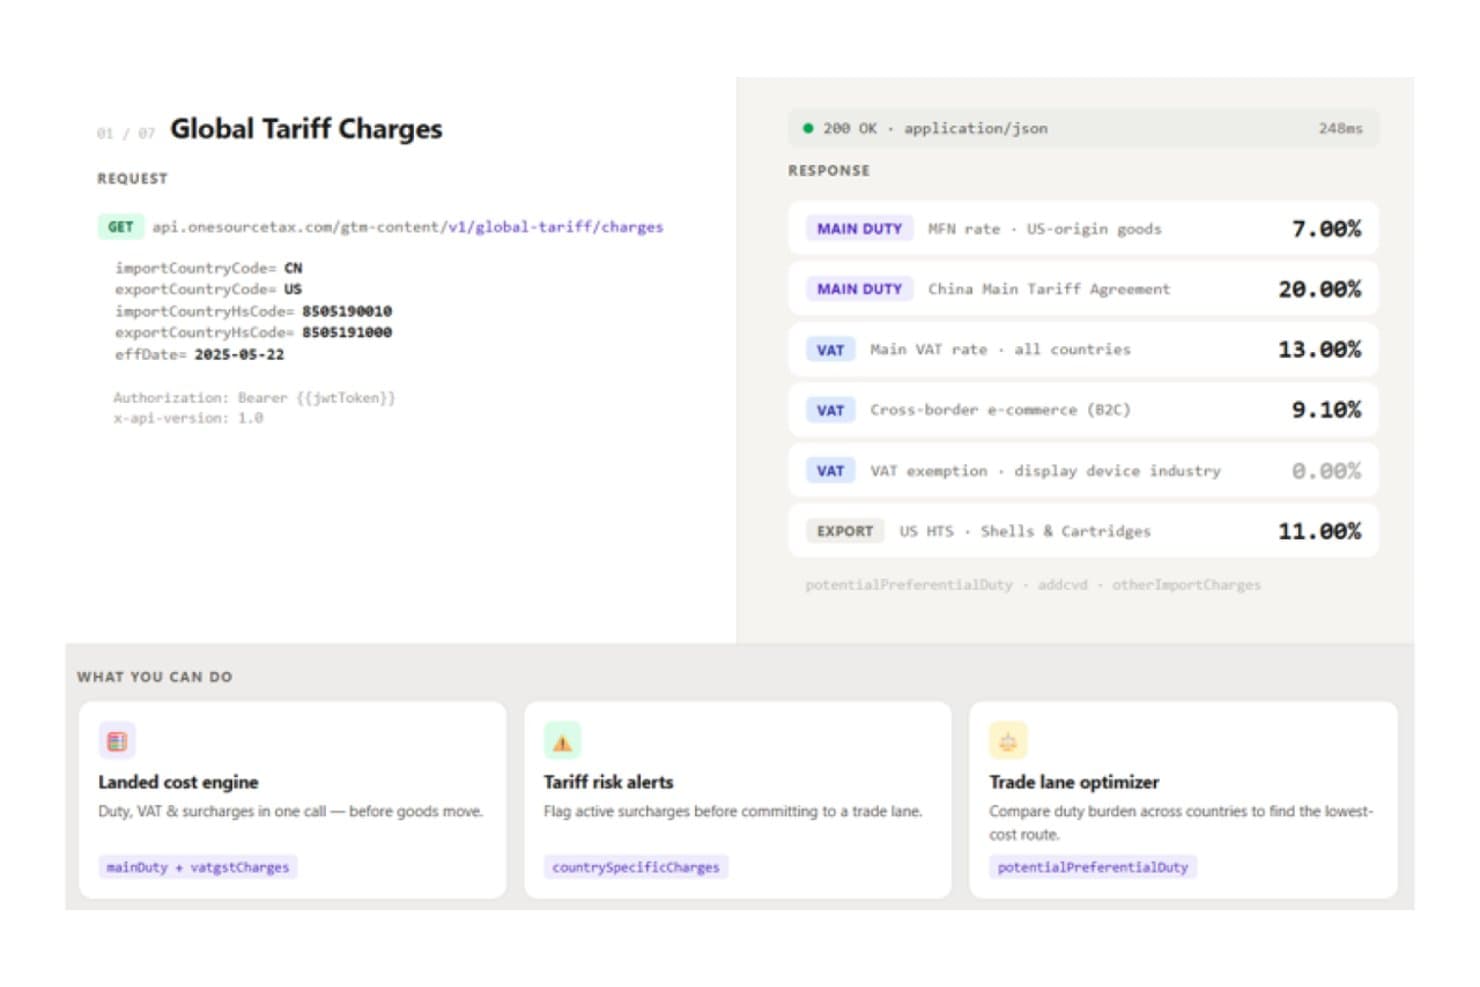Click the green 200 OK status dot

(808, 128)
